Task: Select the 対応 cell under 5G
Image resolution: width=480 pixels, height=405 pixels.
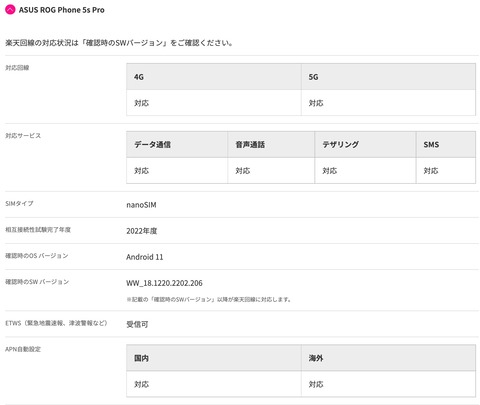Action: [388, 103]
